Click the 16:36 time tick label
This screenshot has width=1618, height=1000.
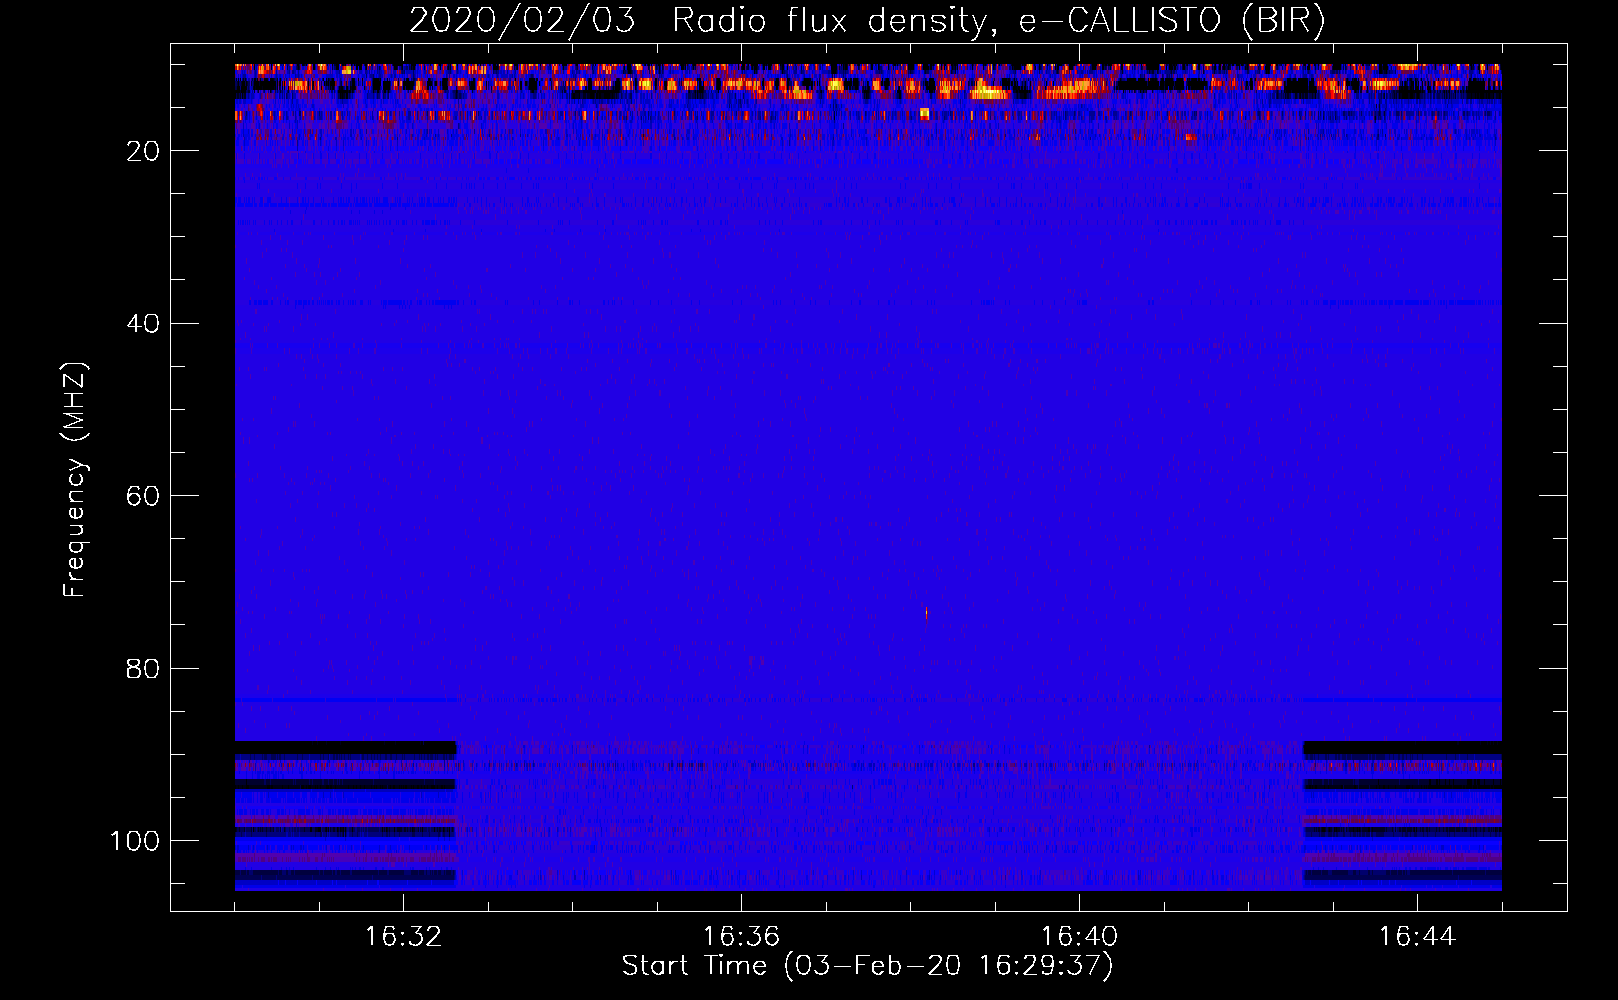point(741,937)
